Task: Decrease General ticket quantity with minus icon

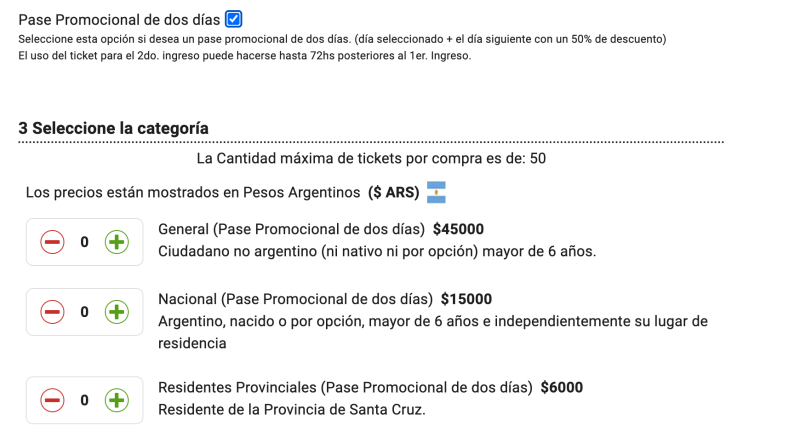Action: tap(53, 242)
